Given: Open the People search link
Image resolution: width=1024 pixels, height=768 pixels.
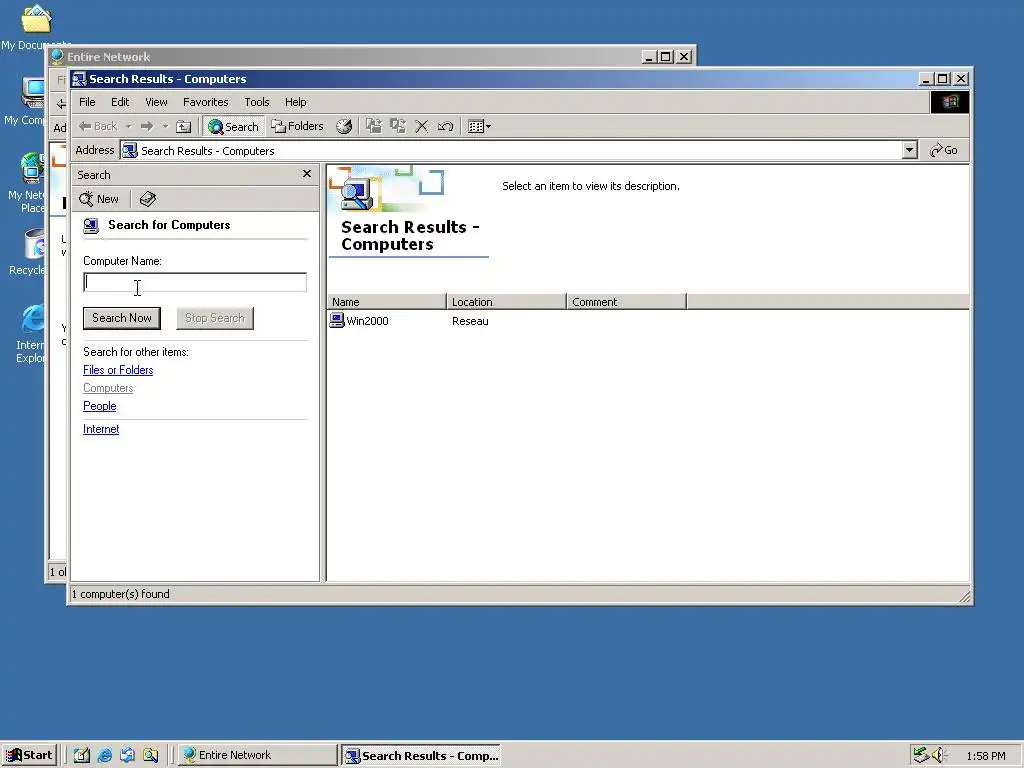Looking at the screenshot, I should coord(99,406).
